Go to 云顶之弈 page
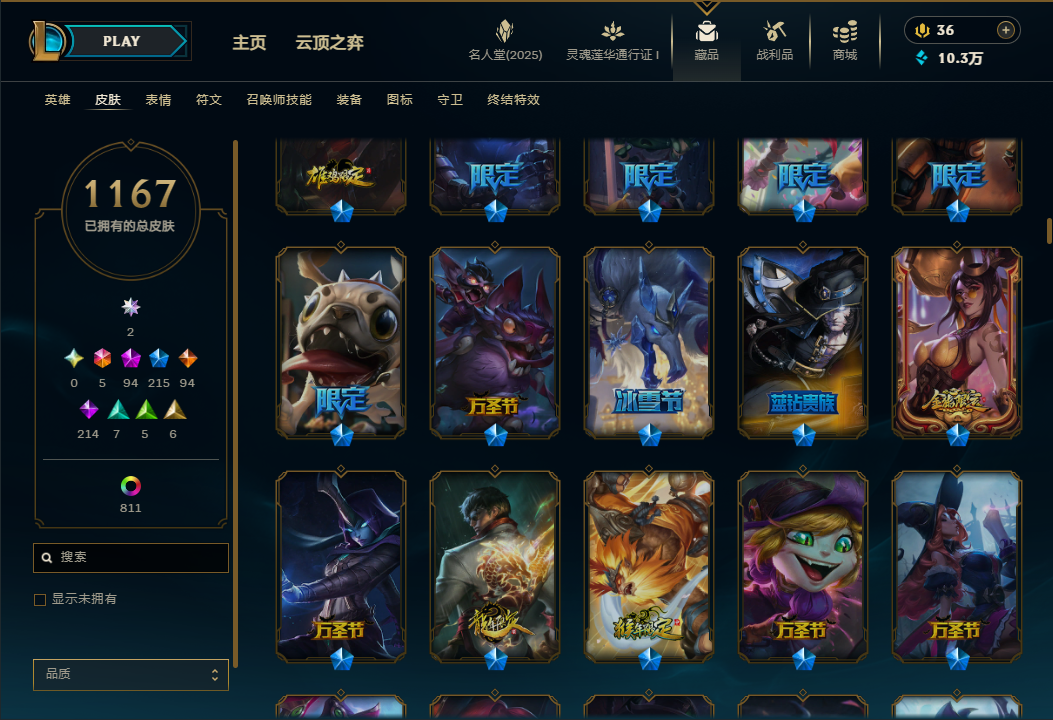 [x=330, y=42]
